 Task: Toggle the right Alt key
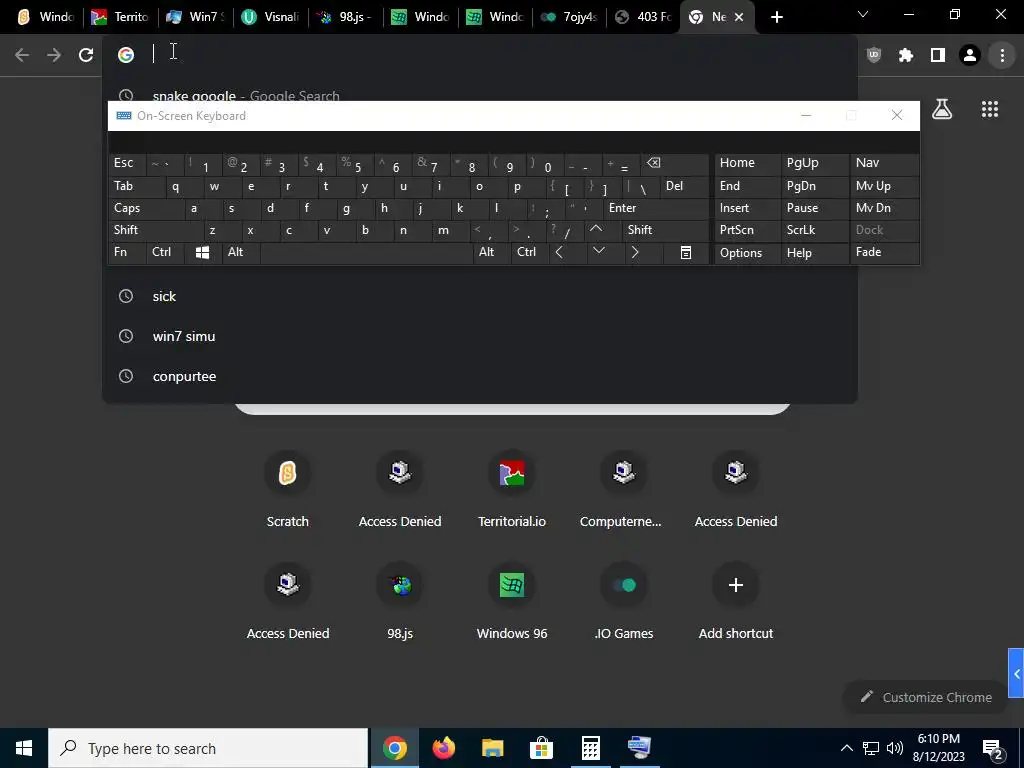(491, 252)
